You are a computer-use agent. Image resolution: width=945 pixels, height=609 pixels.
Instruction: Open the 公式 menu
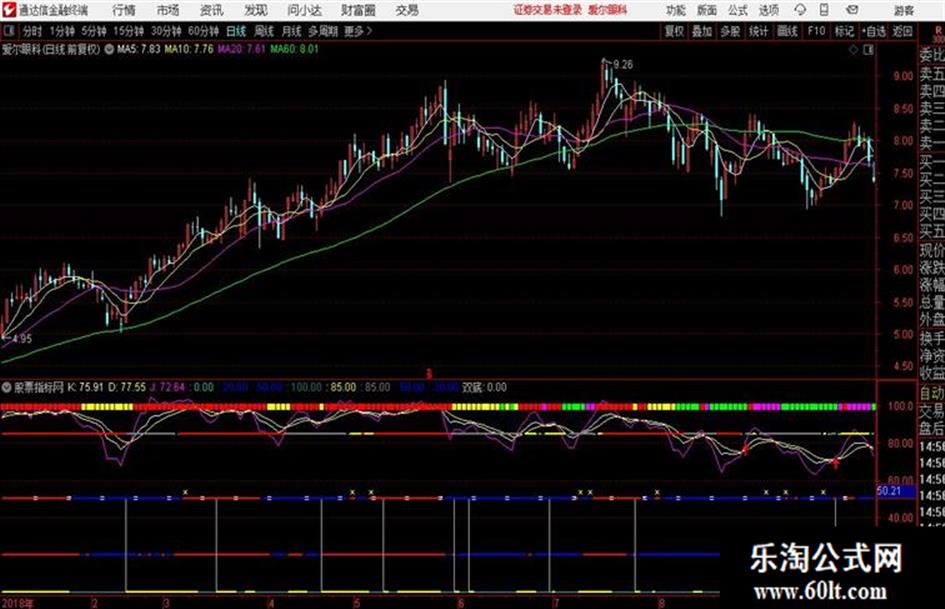pos(737,10)
